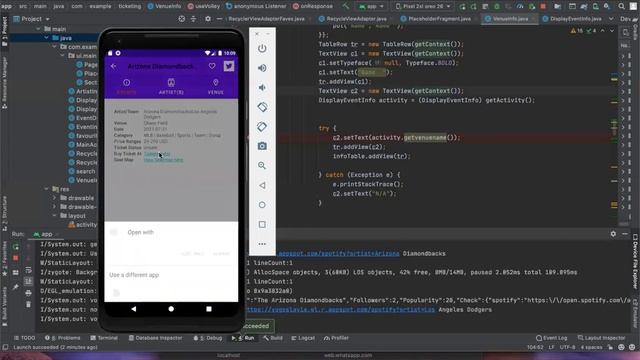Screen dimensions: 640x360
Task: Tap the heart favorite icon in app
Action: tap(212, 66)
